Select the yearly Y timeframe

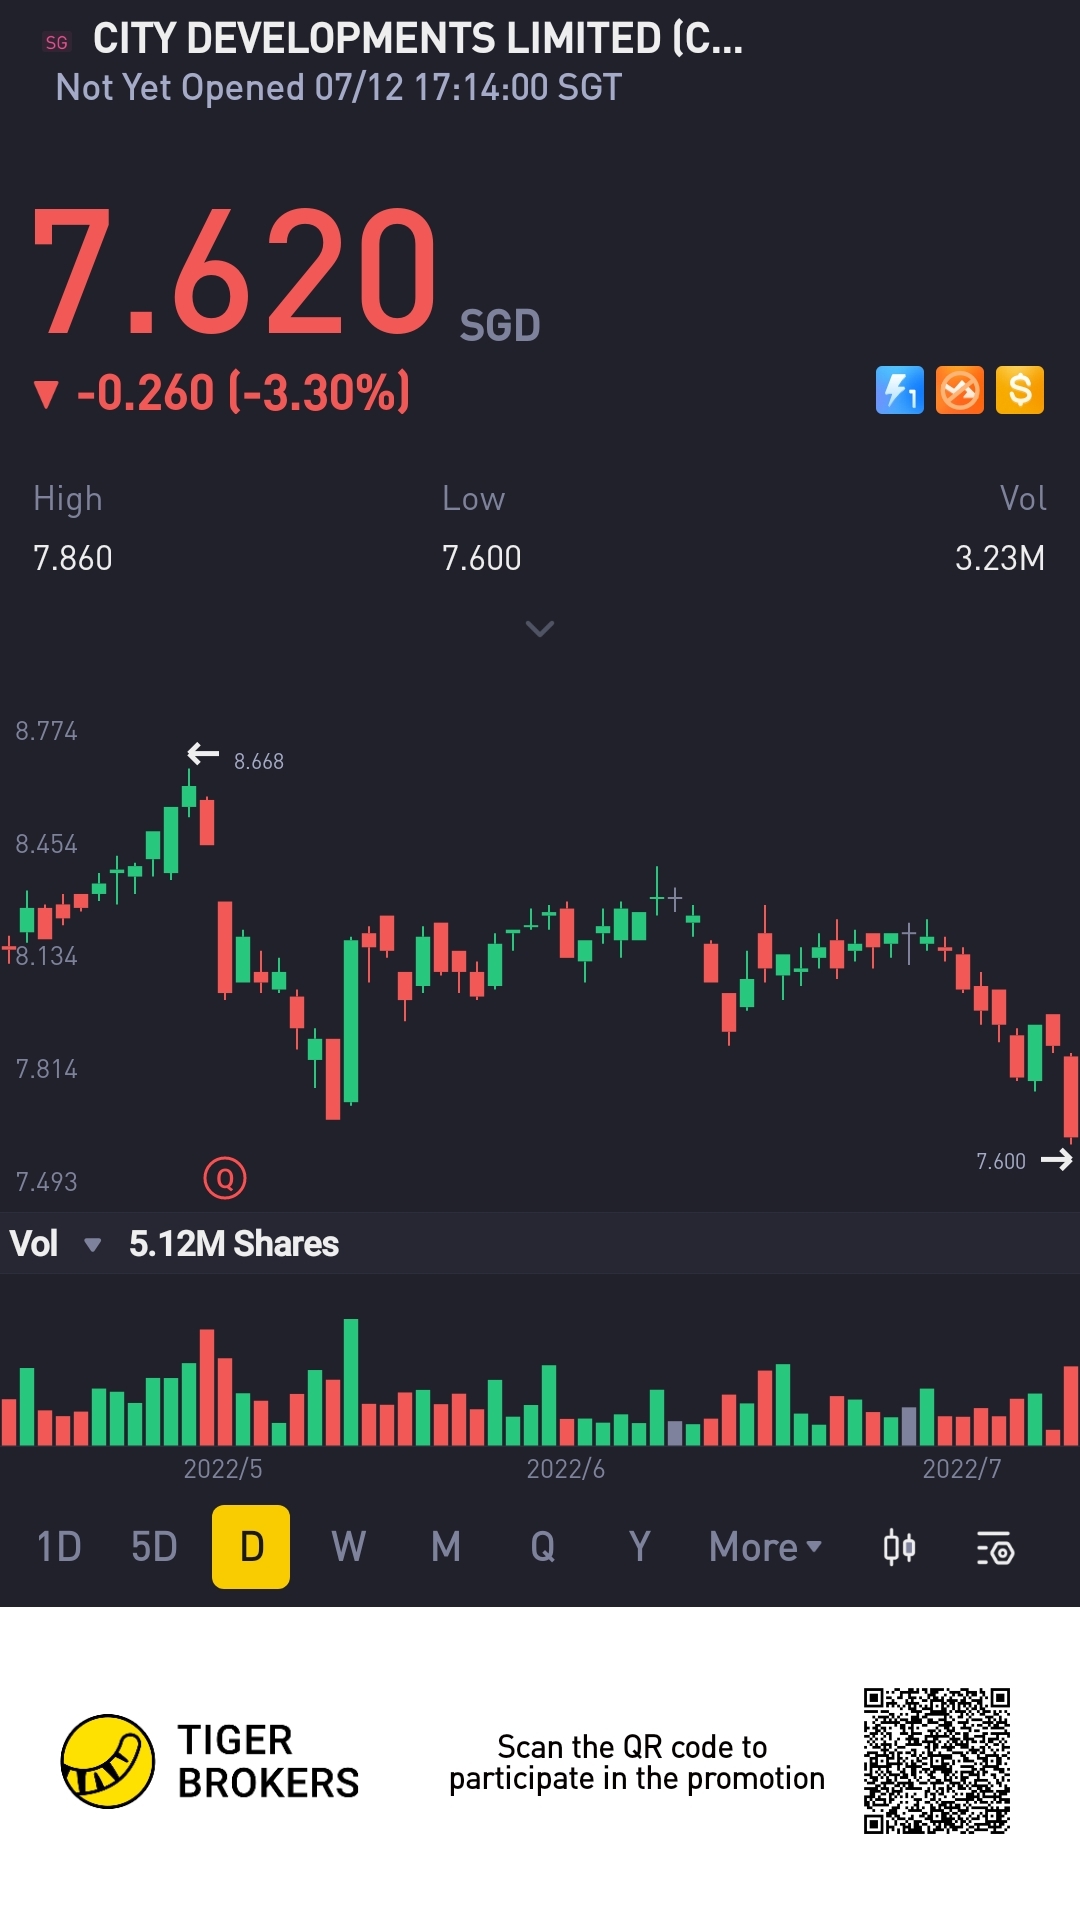(x=640, y=1548)
